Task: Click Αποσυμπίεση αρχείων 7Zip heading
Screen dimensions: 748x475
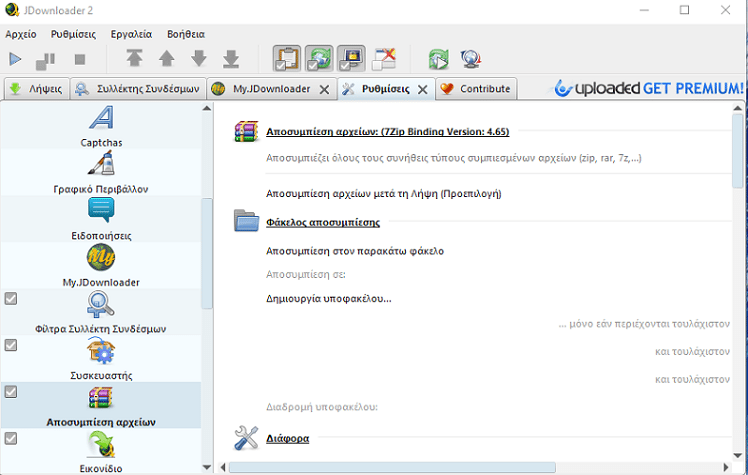Action: [387, 132]
